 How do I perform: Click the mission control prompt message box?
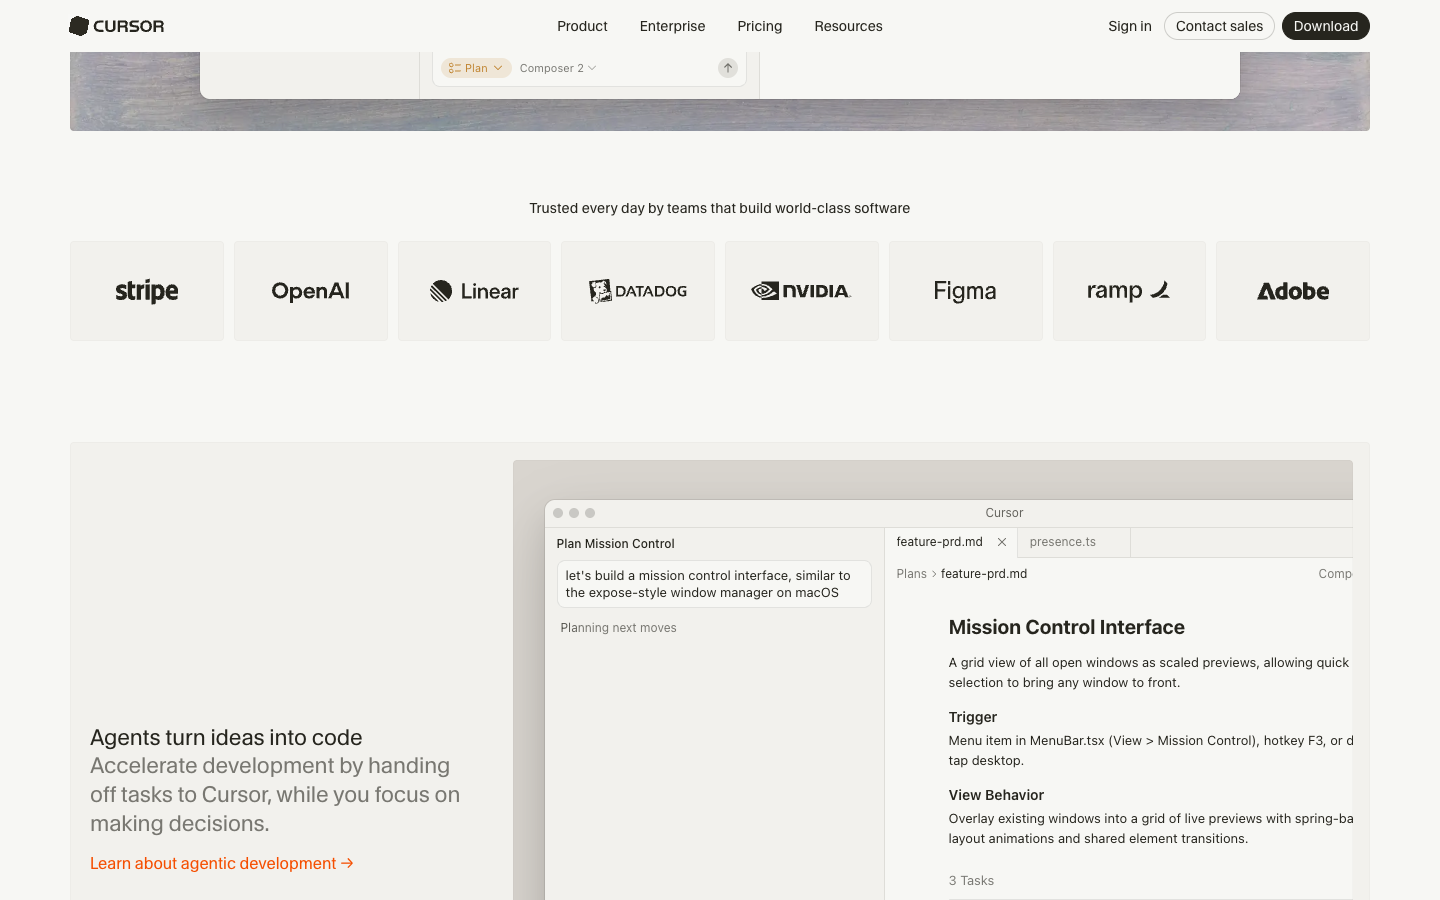point(714,584)
